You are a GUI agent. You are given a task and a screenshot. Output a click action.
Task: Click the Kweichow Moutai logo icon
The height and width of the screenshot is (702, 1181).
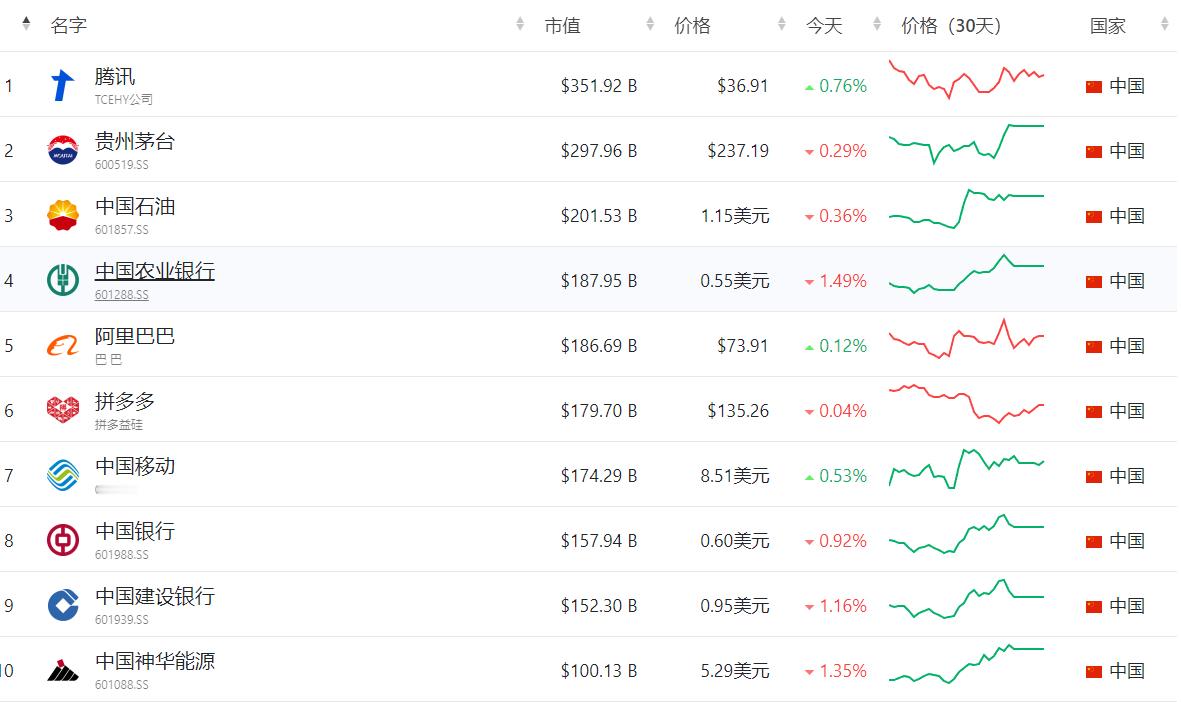(63, 150)
